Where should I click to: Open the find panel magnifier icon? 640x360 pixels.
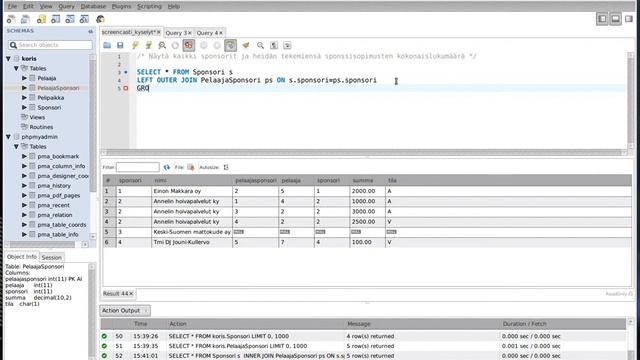point(260,45)
